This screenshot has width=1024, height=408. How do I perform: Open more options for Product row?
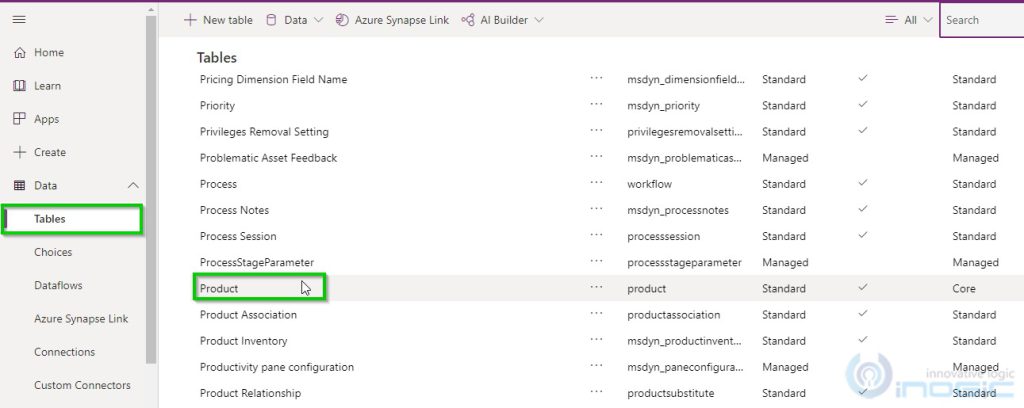(x=597, y=288)
